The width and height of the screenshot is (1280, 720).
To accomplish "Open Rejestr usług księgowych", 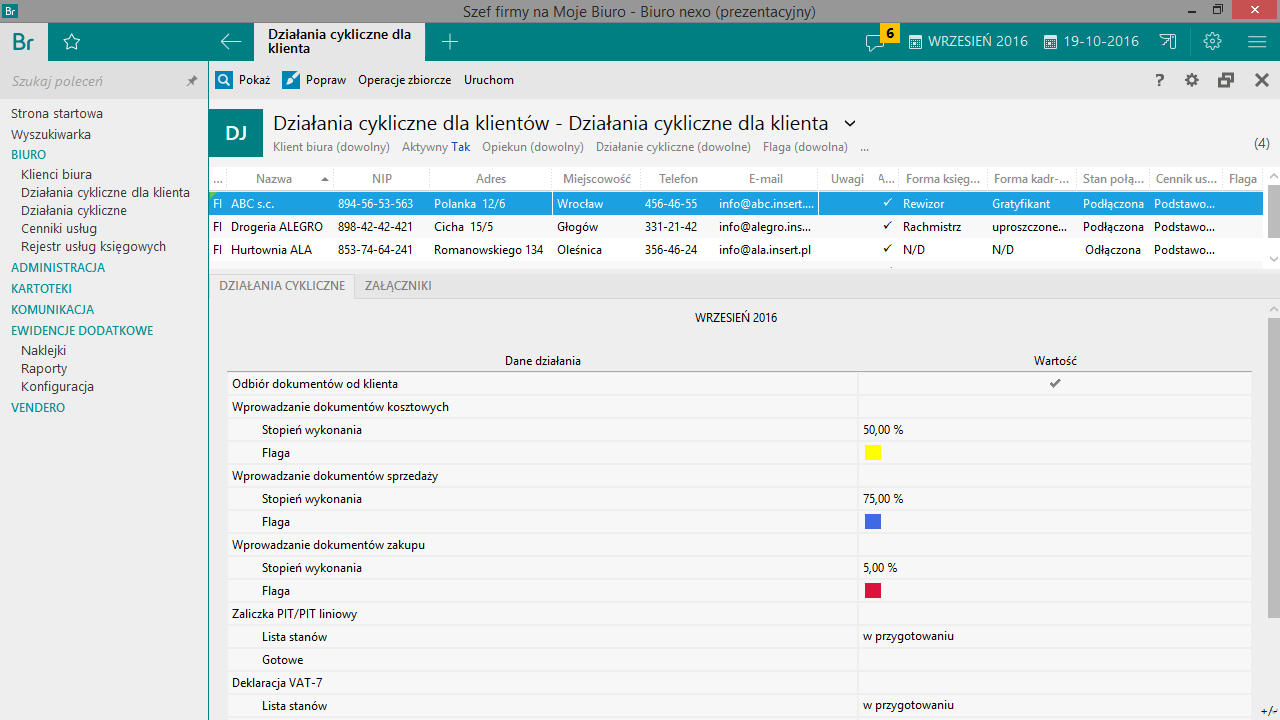I will (x=93, y=247).
